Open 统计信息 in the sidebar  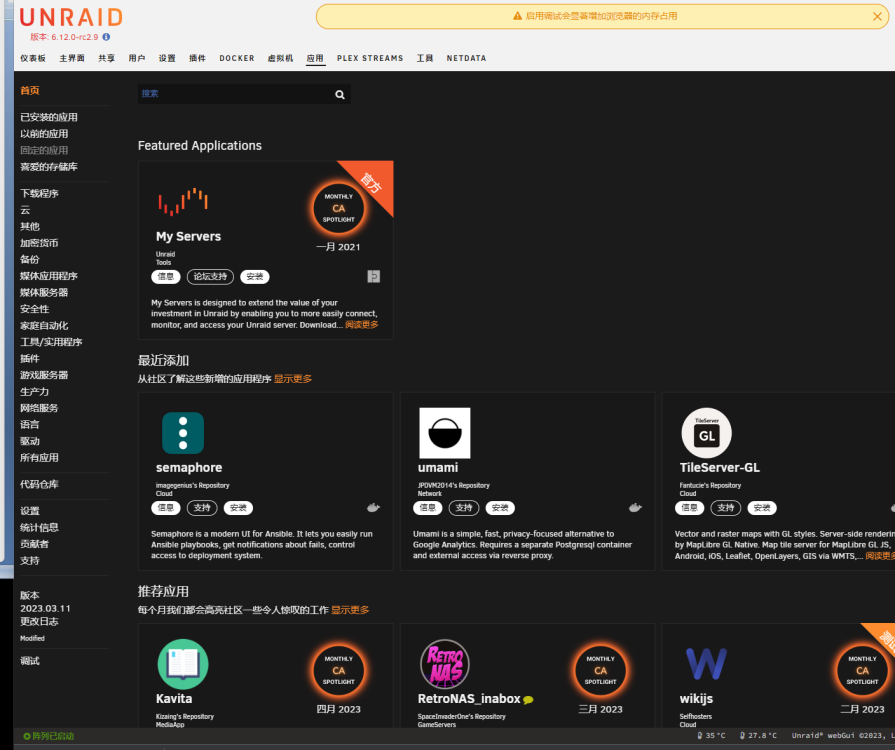39,528
